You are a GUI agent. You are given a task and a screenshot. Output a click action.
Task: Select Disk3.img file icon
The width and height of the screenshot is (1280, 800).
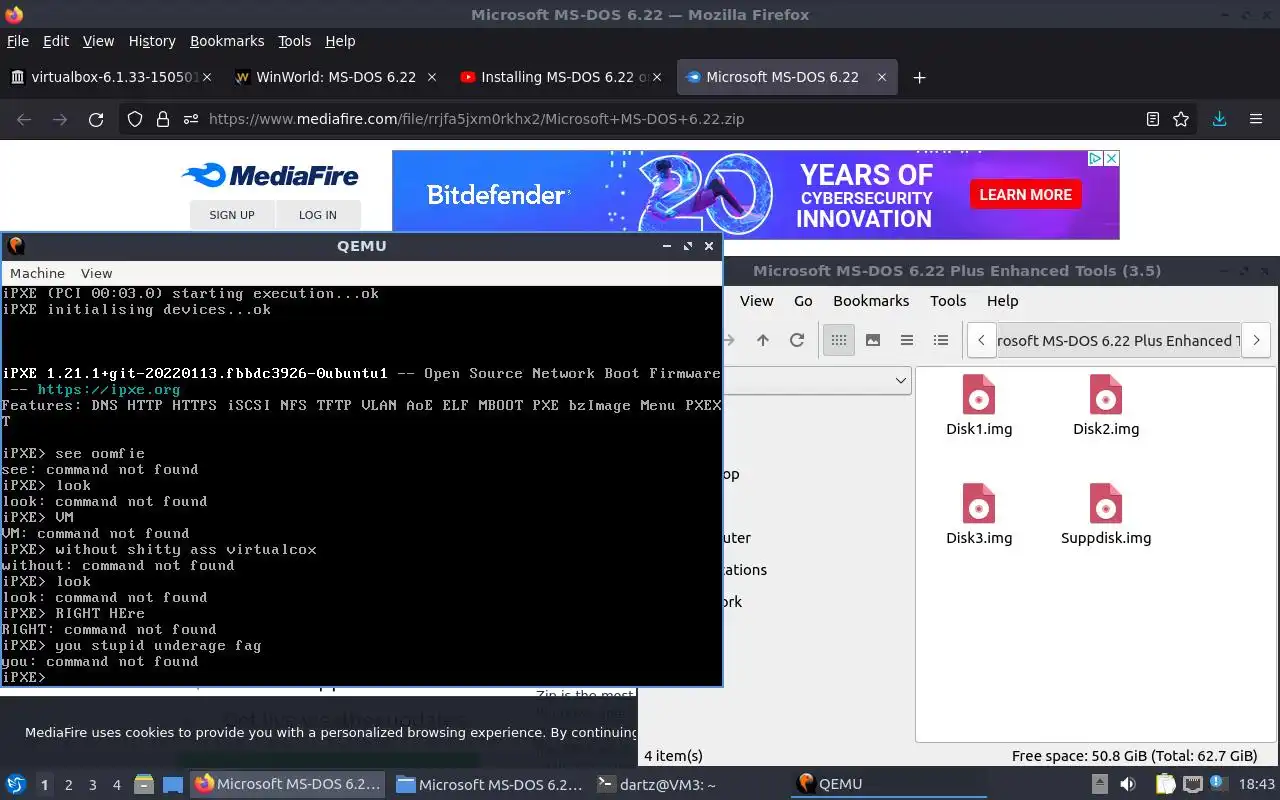pos(979,504)
